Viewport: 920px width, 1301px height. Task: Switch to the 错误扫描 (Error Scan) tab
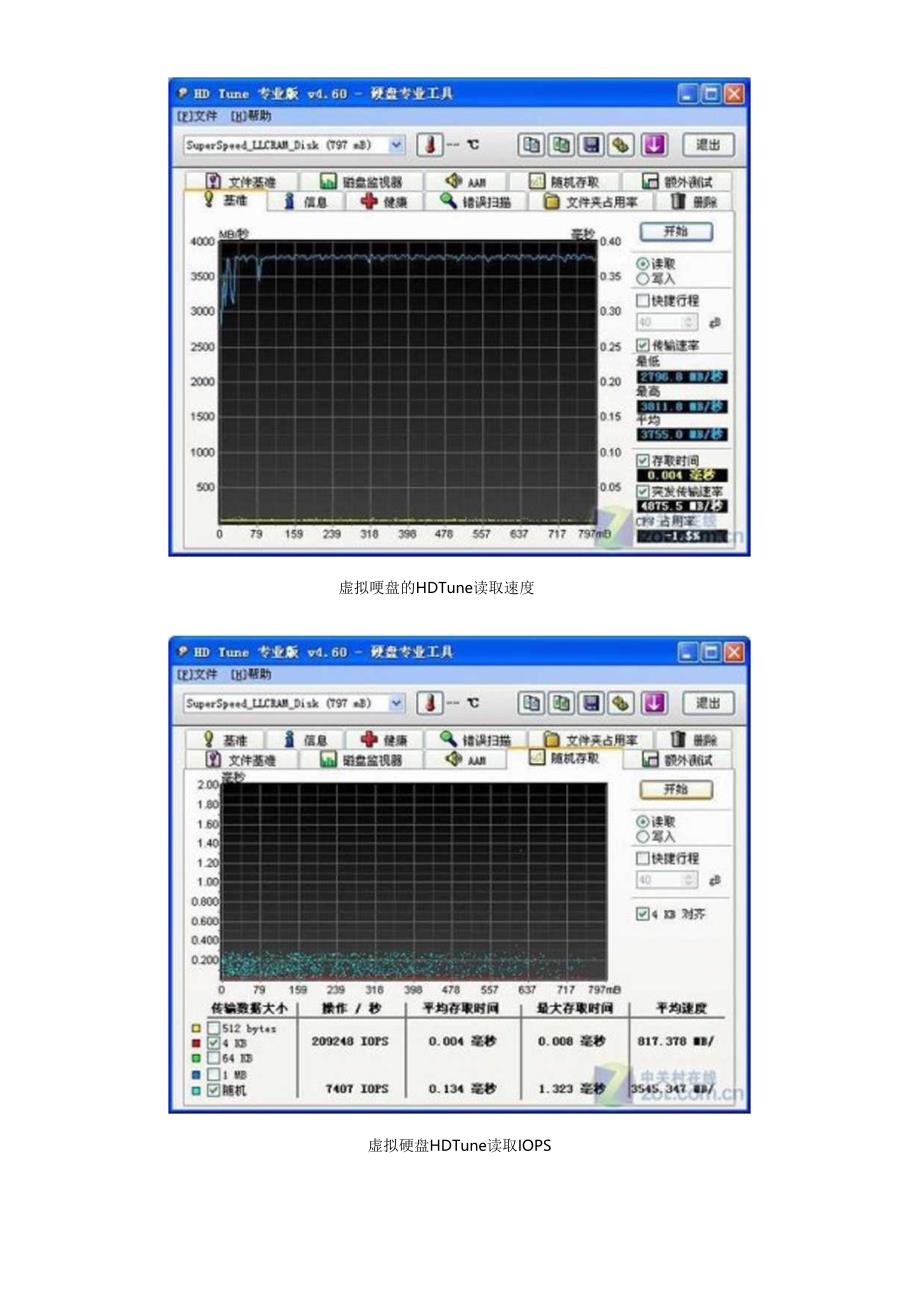tap(476, 201)
